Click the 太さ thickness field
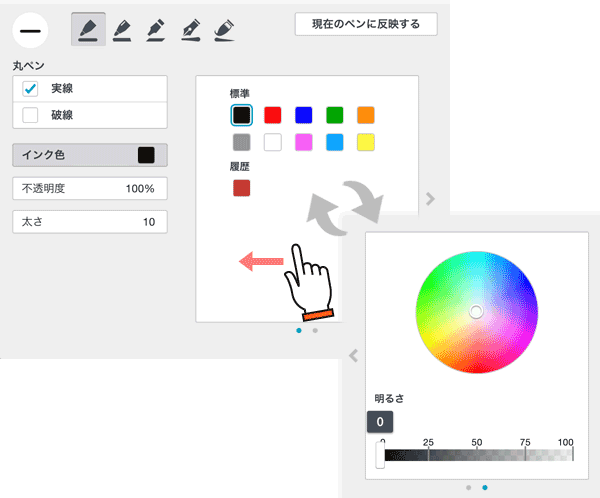Screen dimensions: 600x498 pos(89,221)
